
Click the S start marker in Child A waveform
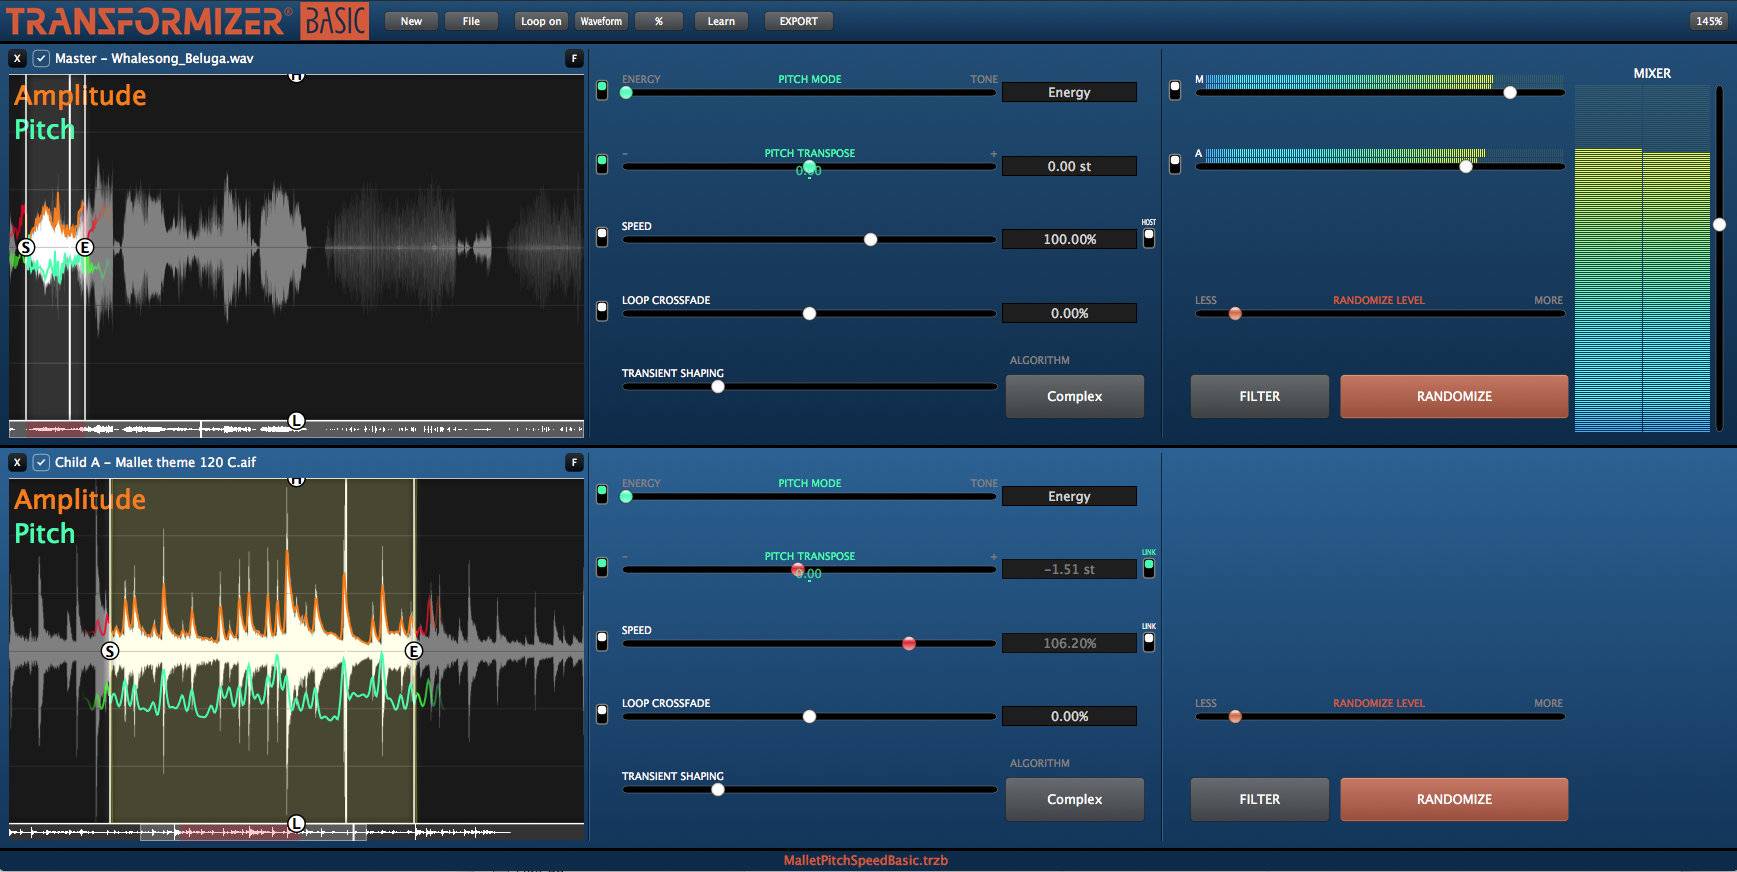point(110,651)
